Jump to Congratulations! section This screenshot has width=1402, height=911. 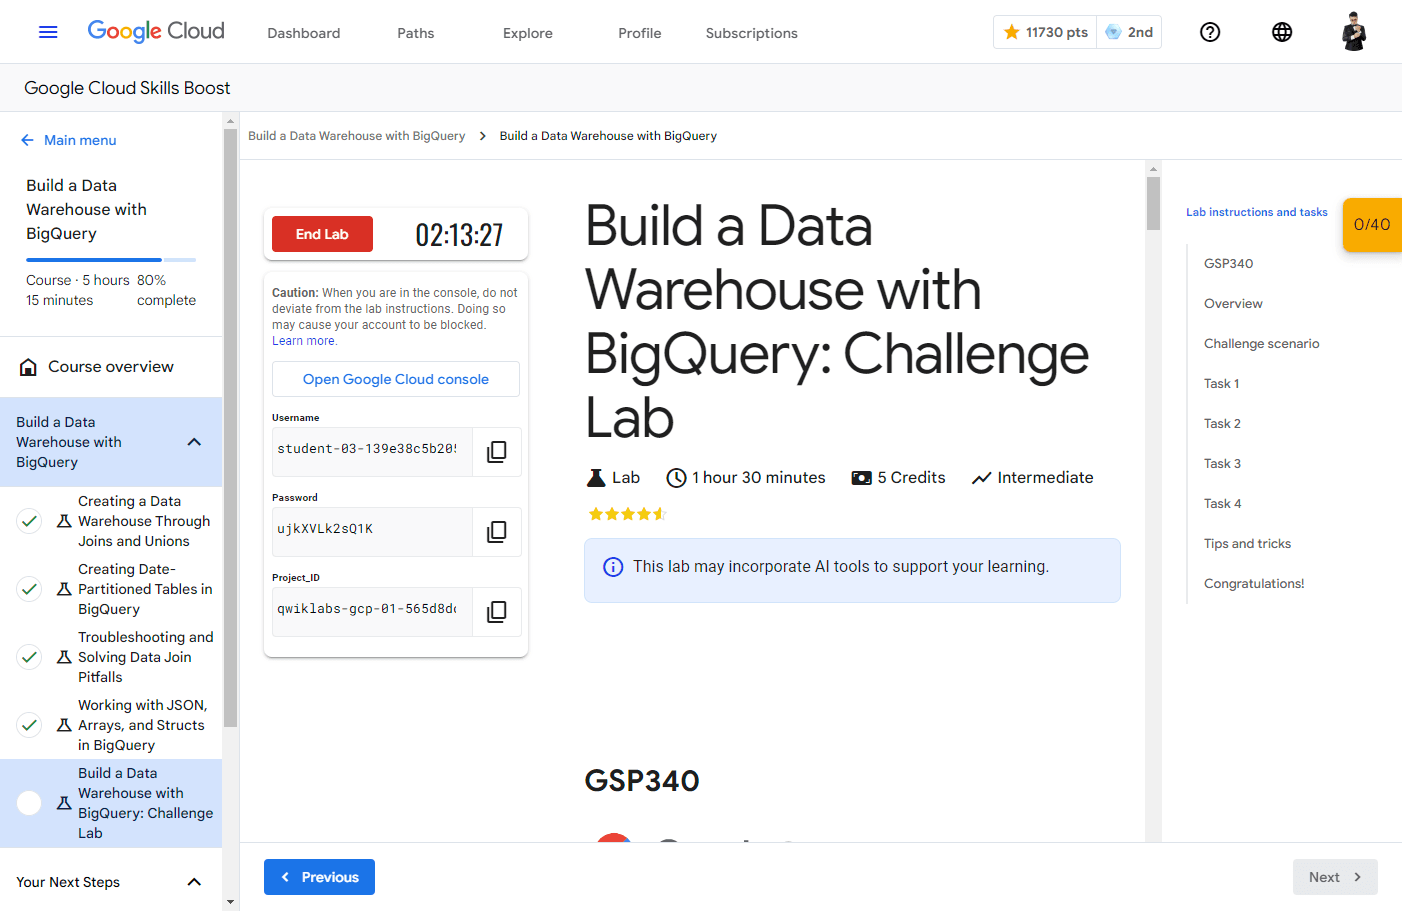[x=1254, y=584]
